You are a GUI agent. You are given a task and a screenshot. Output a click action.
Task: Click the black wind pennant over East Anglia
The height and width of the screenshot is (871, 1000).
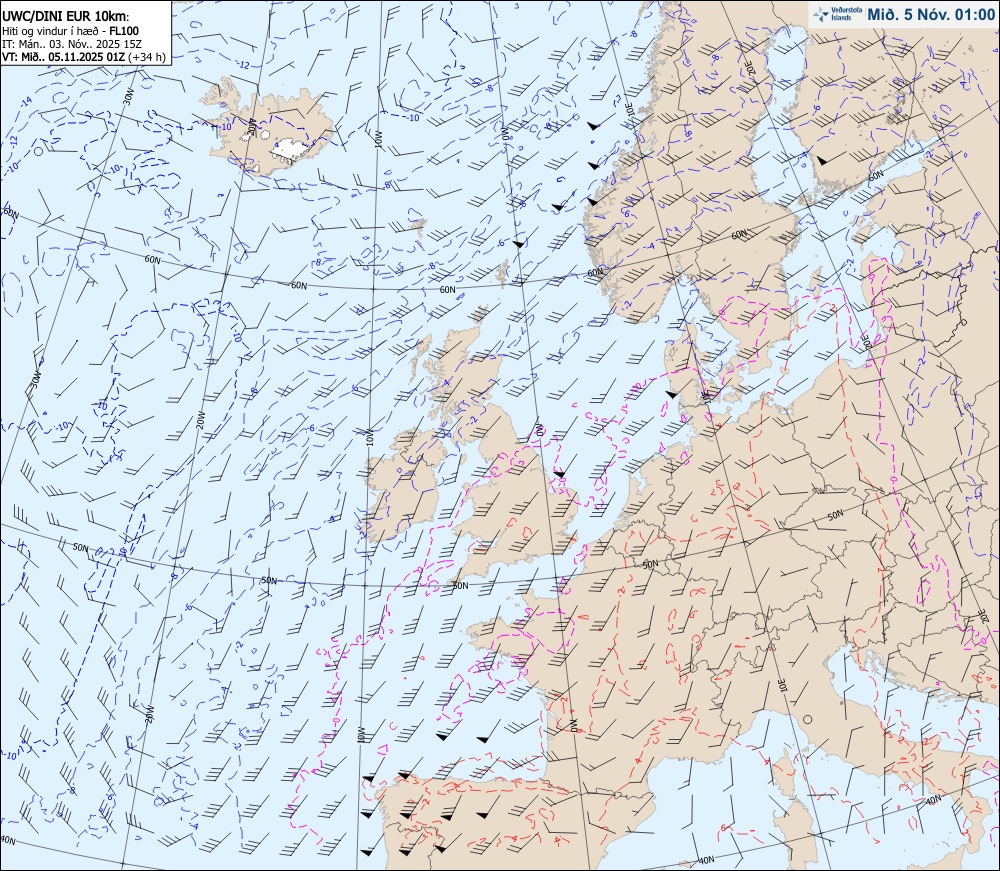click(559, 474)
